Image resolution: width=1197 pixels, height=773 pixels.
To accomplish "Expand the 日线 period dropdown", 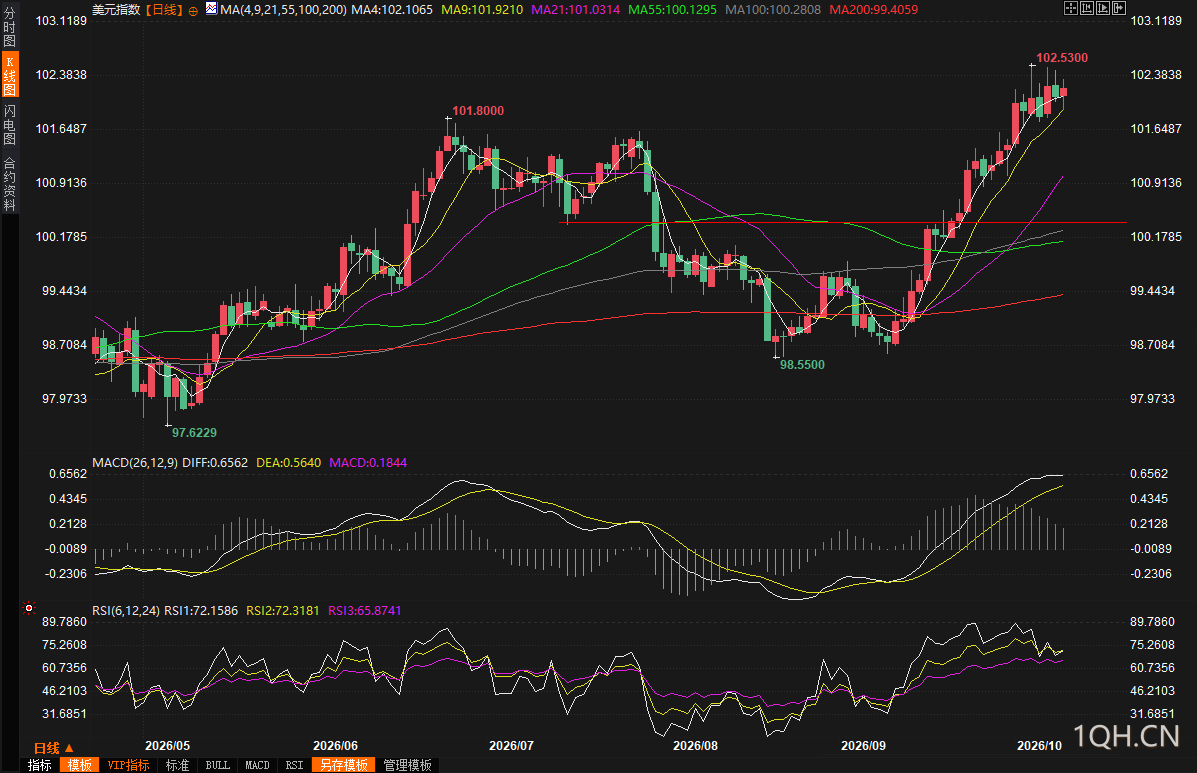I will [53, 748].
